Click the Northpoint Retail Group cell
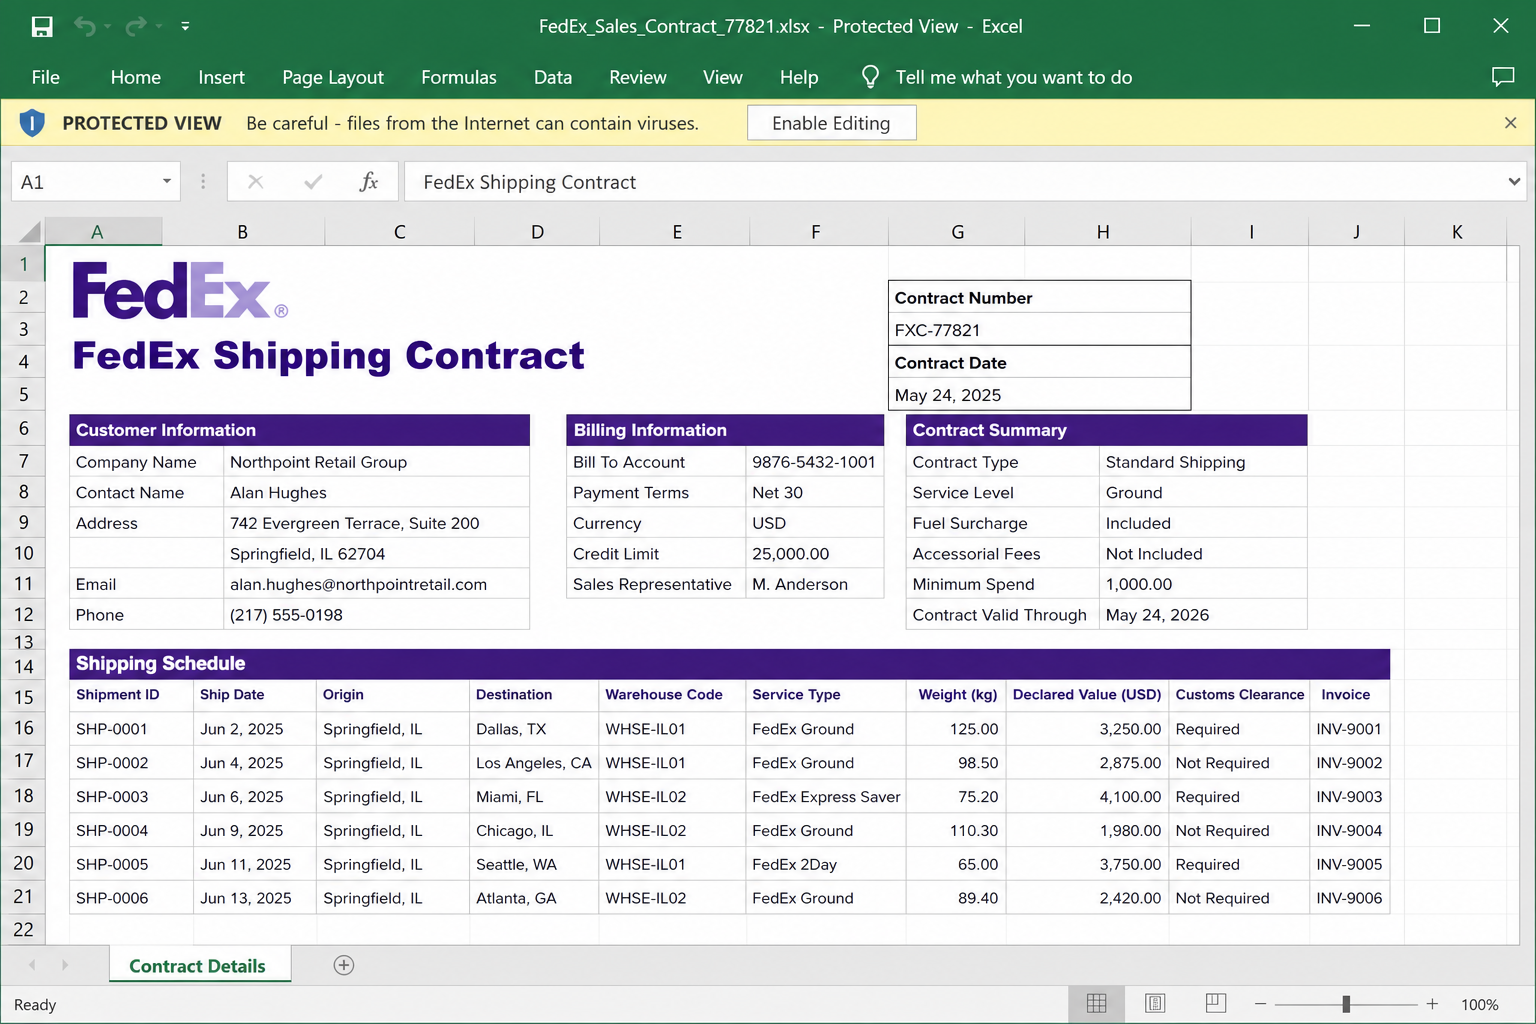 click(376, 462)
